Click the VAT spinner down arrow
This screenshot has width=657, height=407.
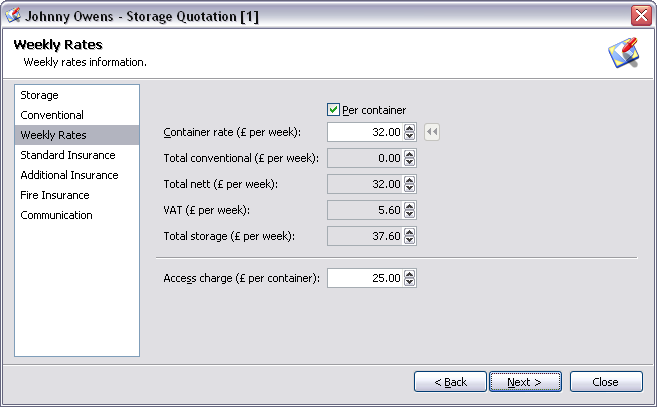tap(409, 214)
